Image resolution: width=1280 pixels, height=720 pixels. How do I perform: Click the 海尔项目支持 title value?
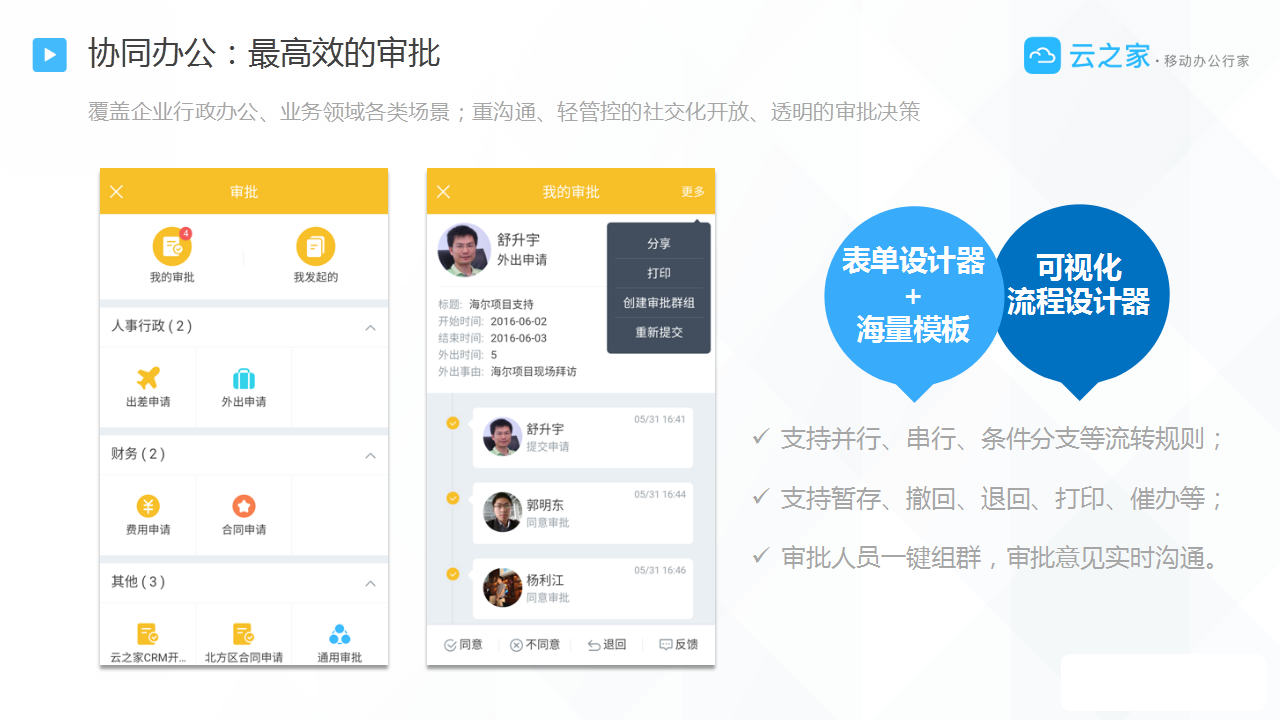501,304
